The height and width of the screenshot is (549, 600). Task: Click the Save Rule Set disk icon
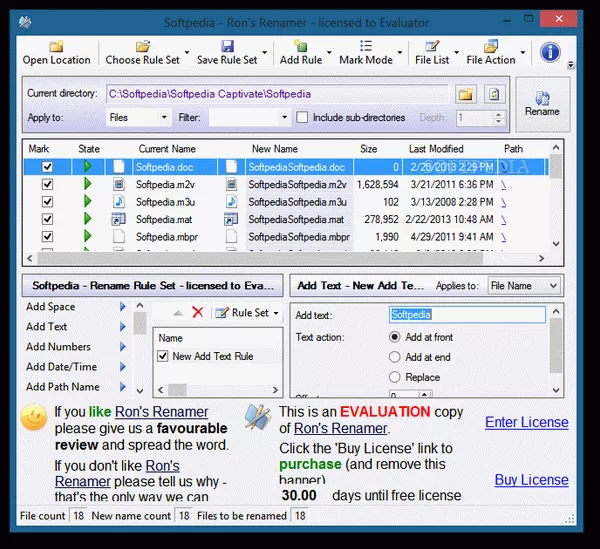227,46
